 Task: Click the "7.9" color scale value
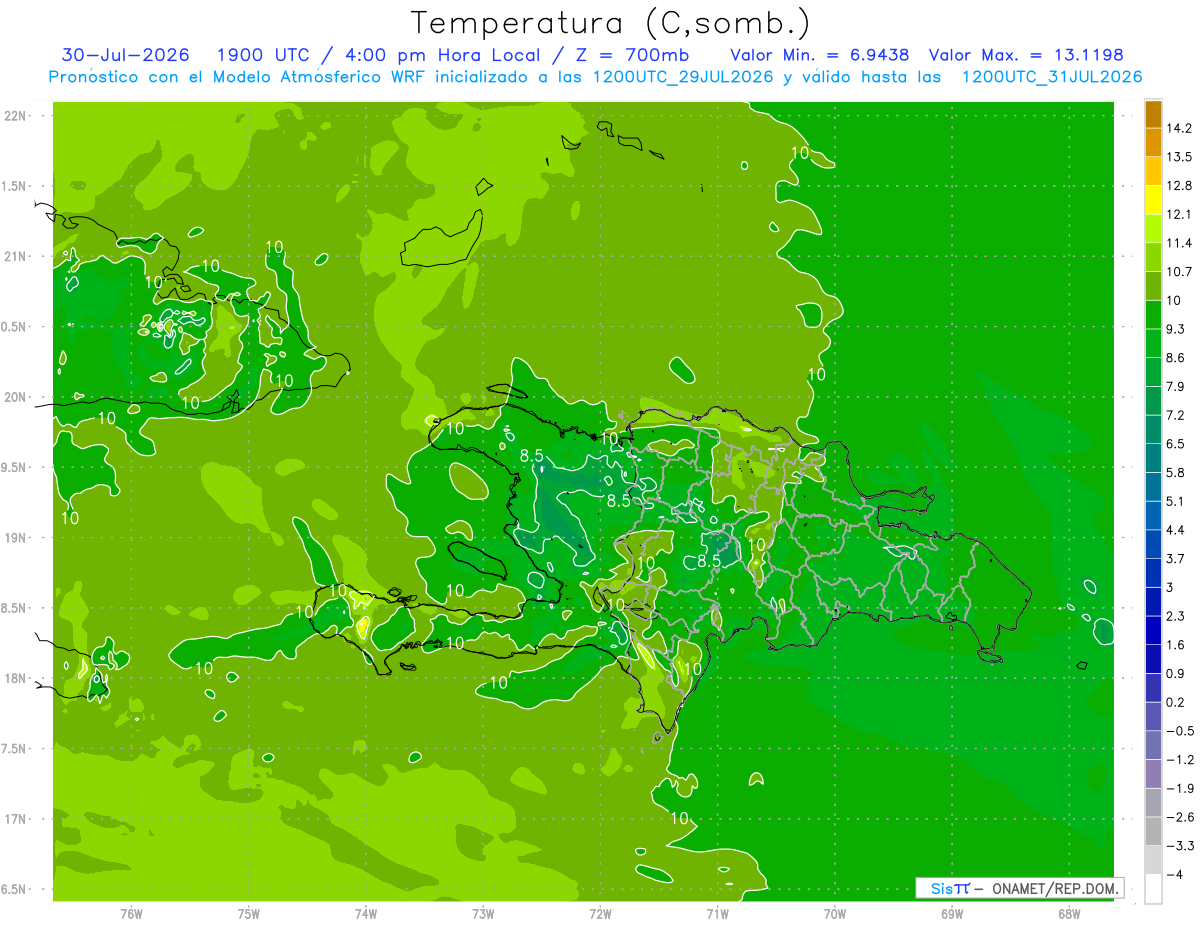pyautogui.click(x=1177, y=386)
